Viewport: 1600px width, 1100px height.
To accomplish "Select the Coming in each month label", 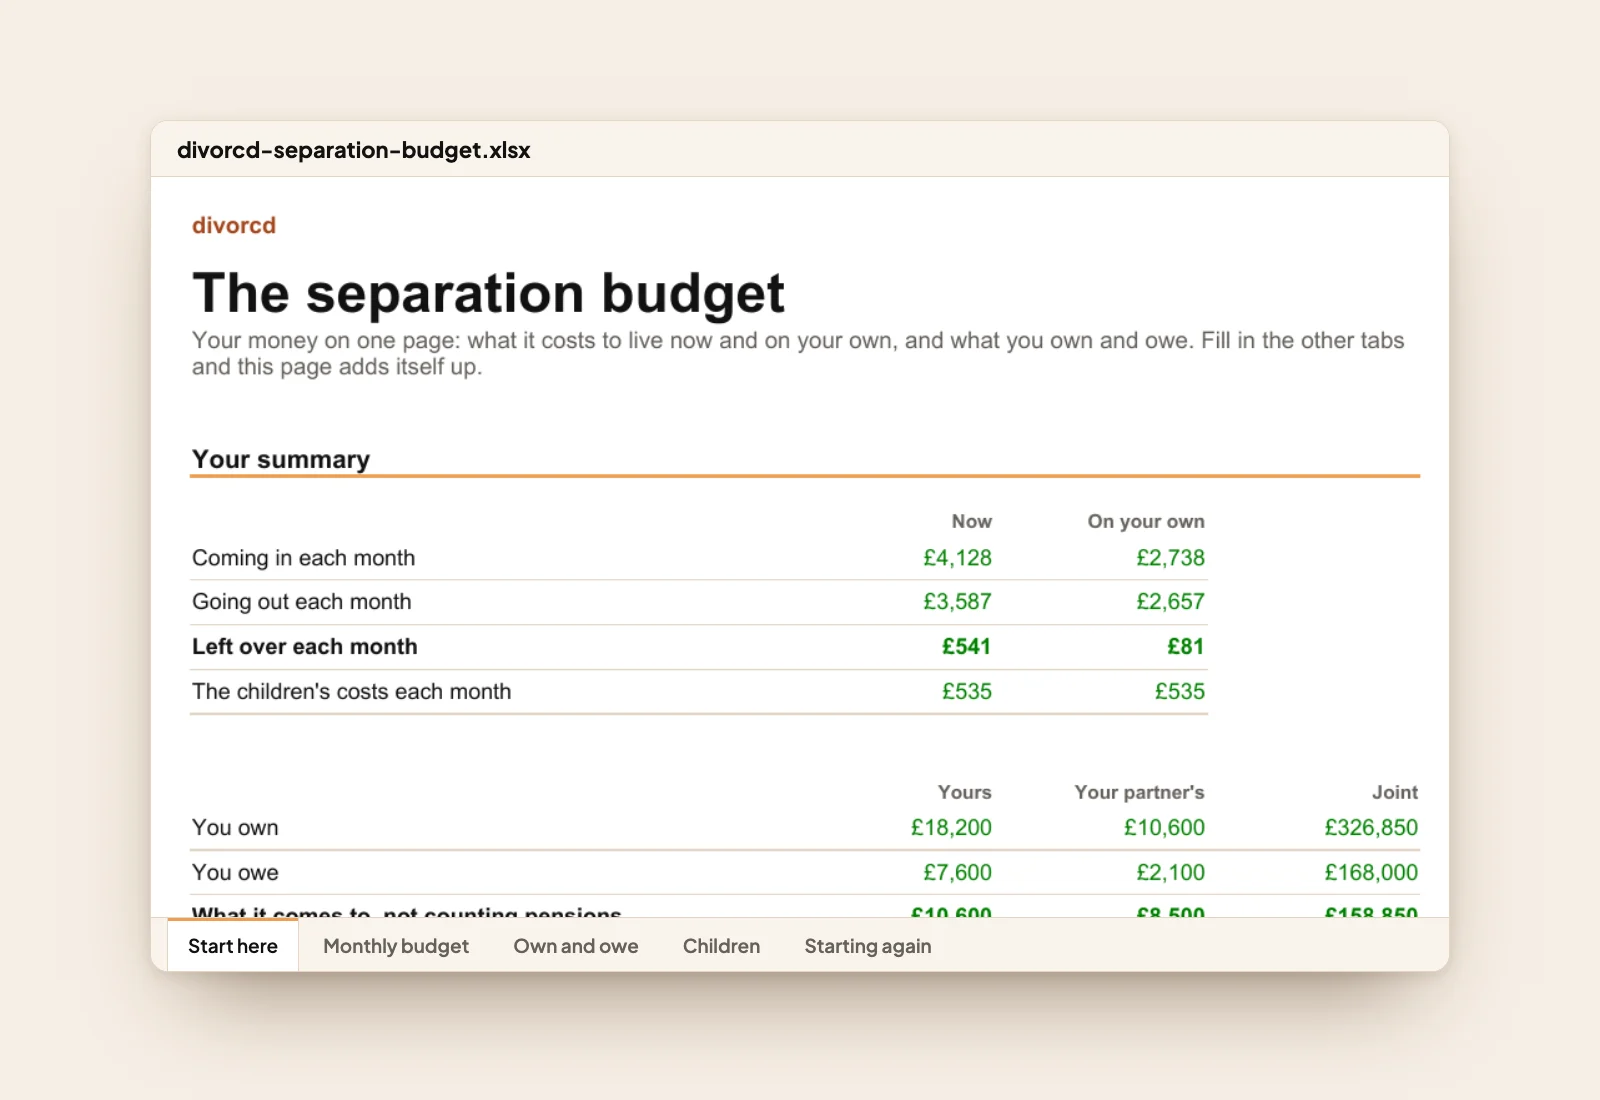I will click(304, 558).
